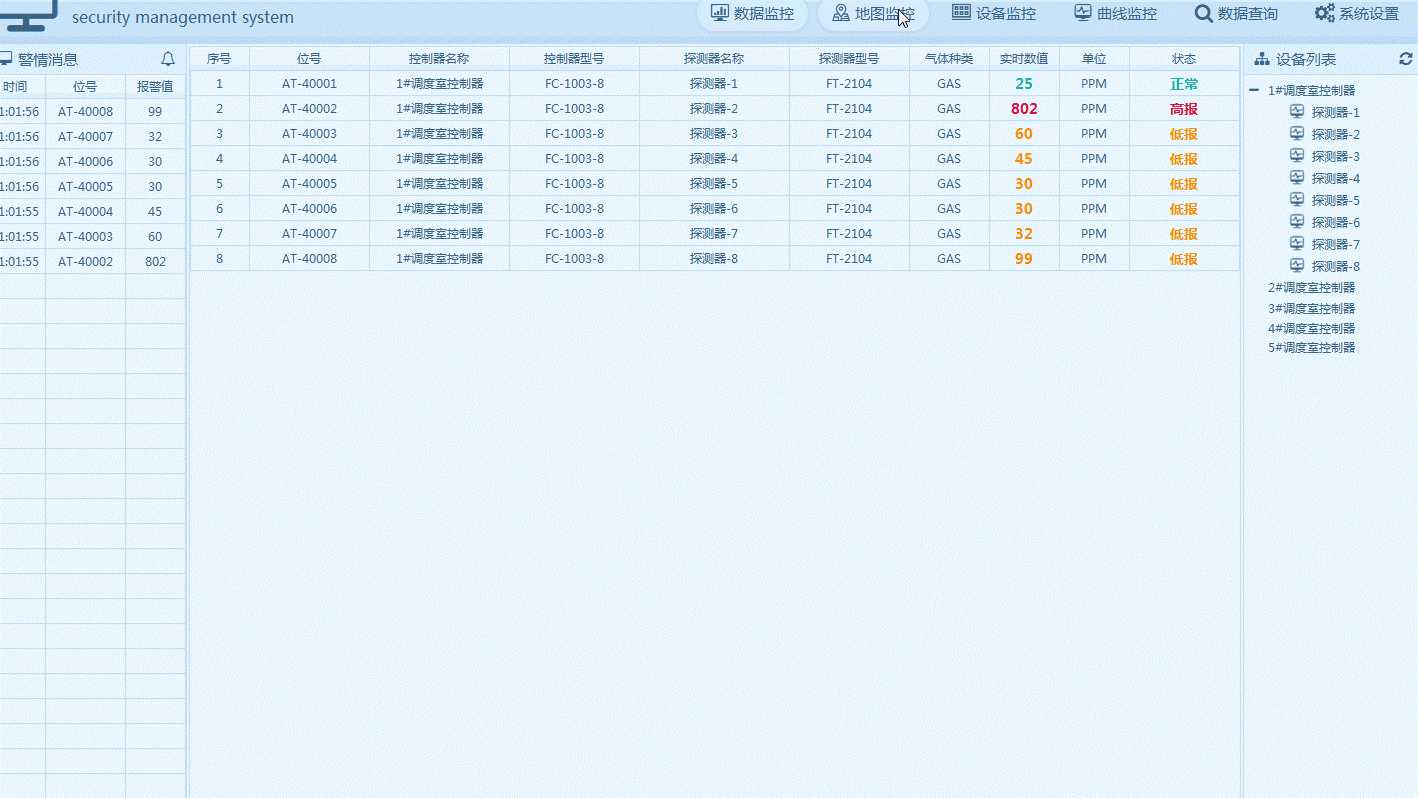Click the monitor logo beside security management system
The width and height of the screenshot is (1418, 798).
pos(29,16)
